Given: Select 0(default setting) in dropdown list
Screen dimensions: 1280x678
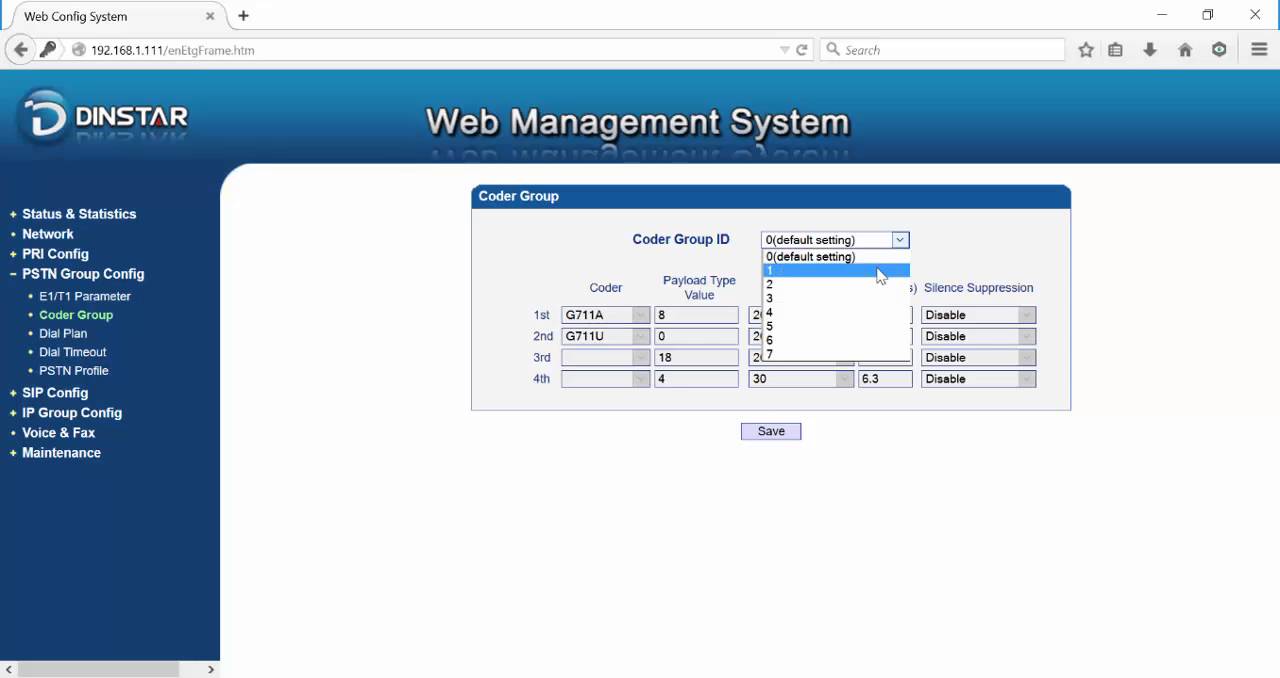Looking at the screenshot, I should [x=836, y=257].
